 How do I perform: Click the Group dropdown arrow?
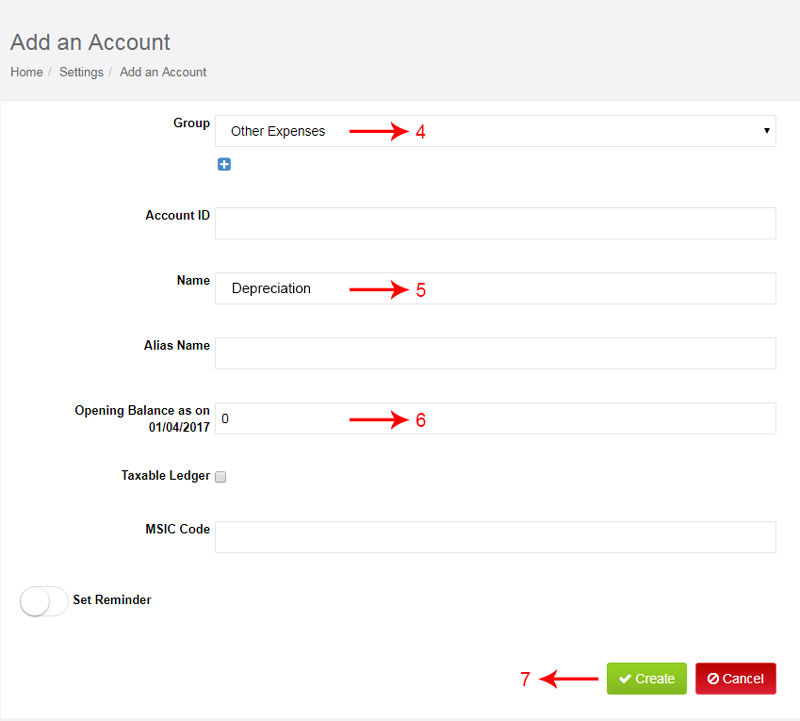point(766,131)
